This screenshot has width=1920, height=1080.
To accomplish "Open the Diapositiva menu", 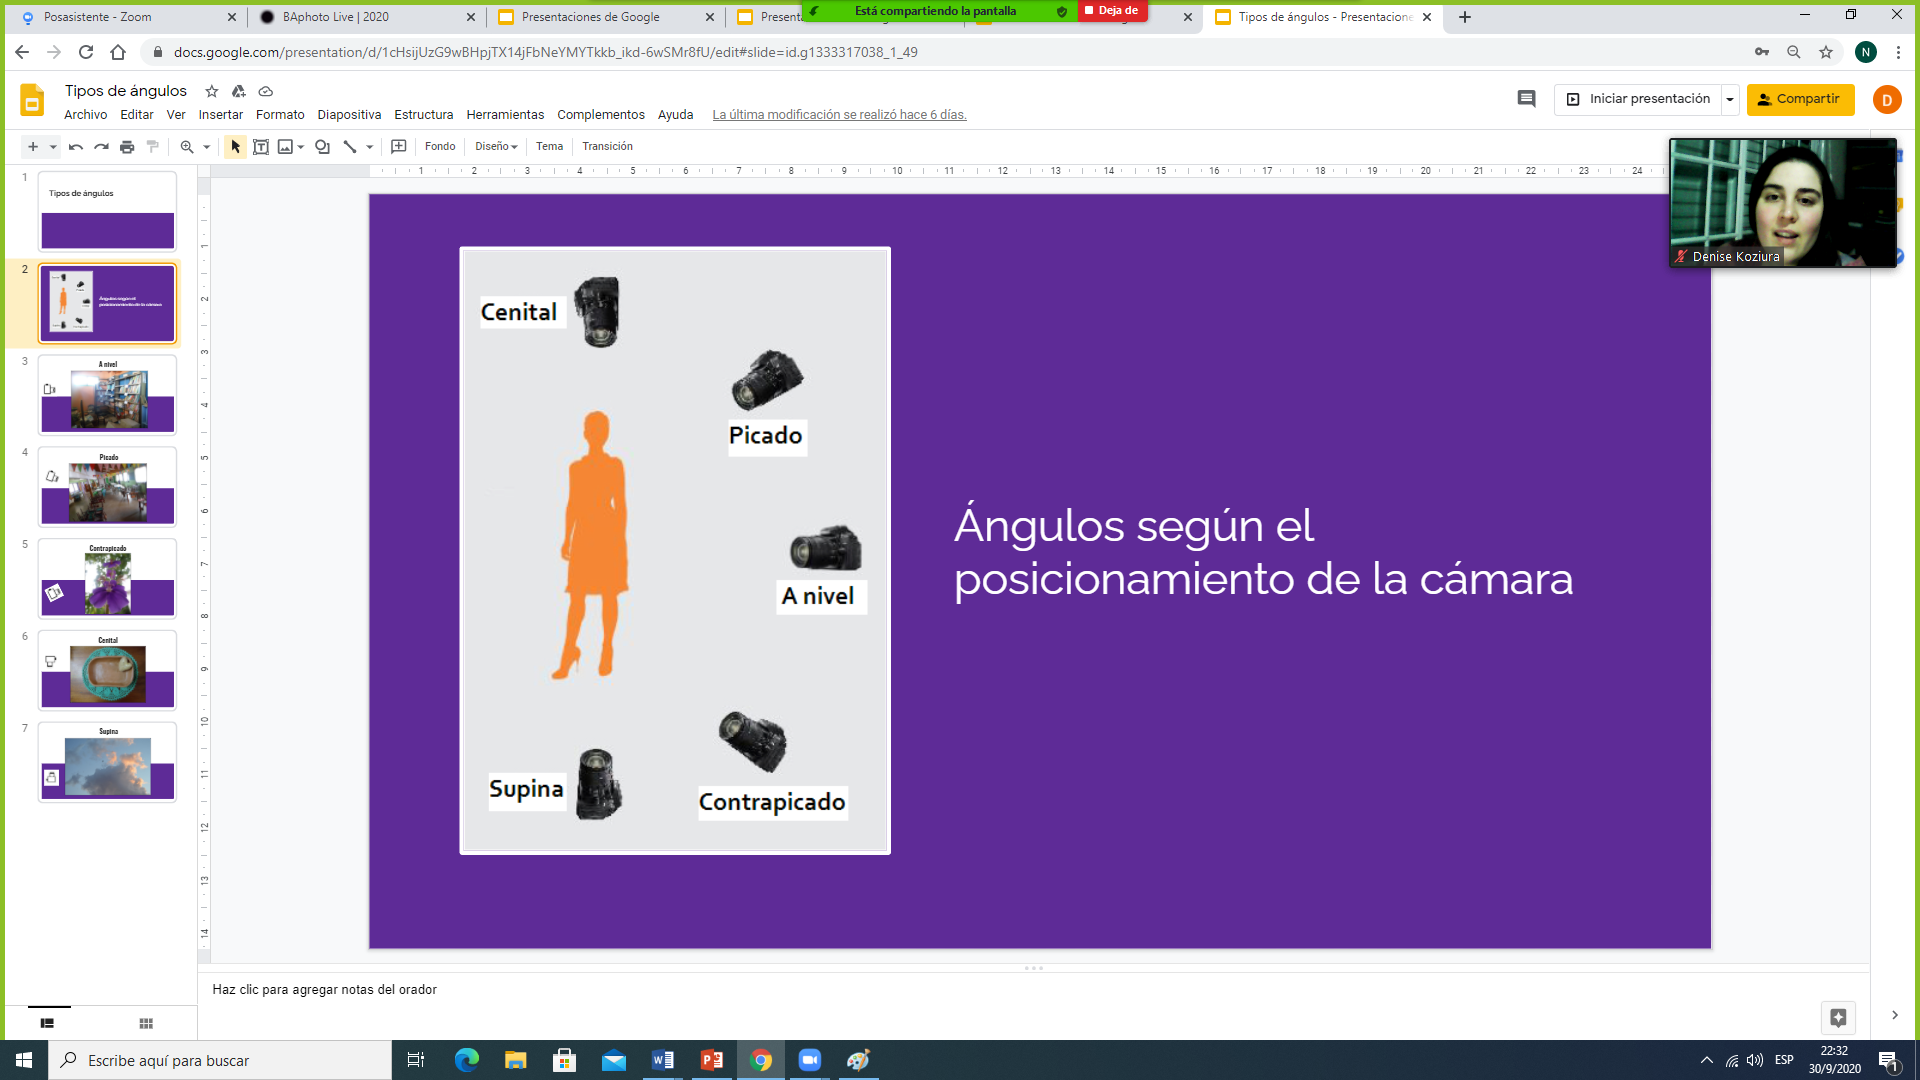I will (x=349, y=115).
